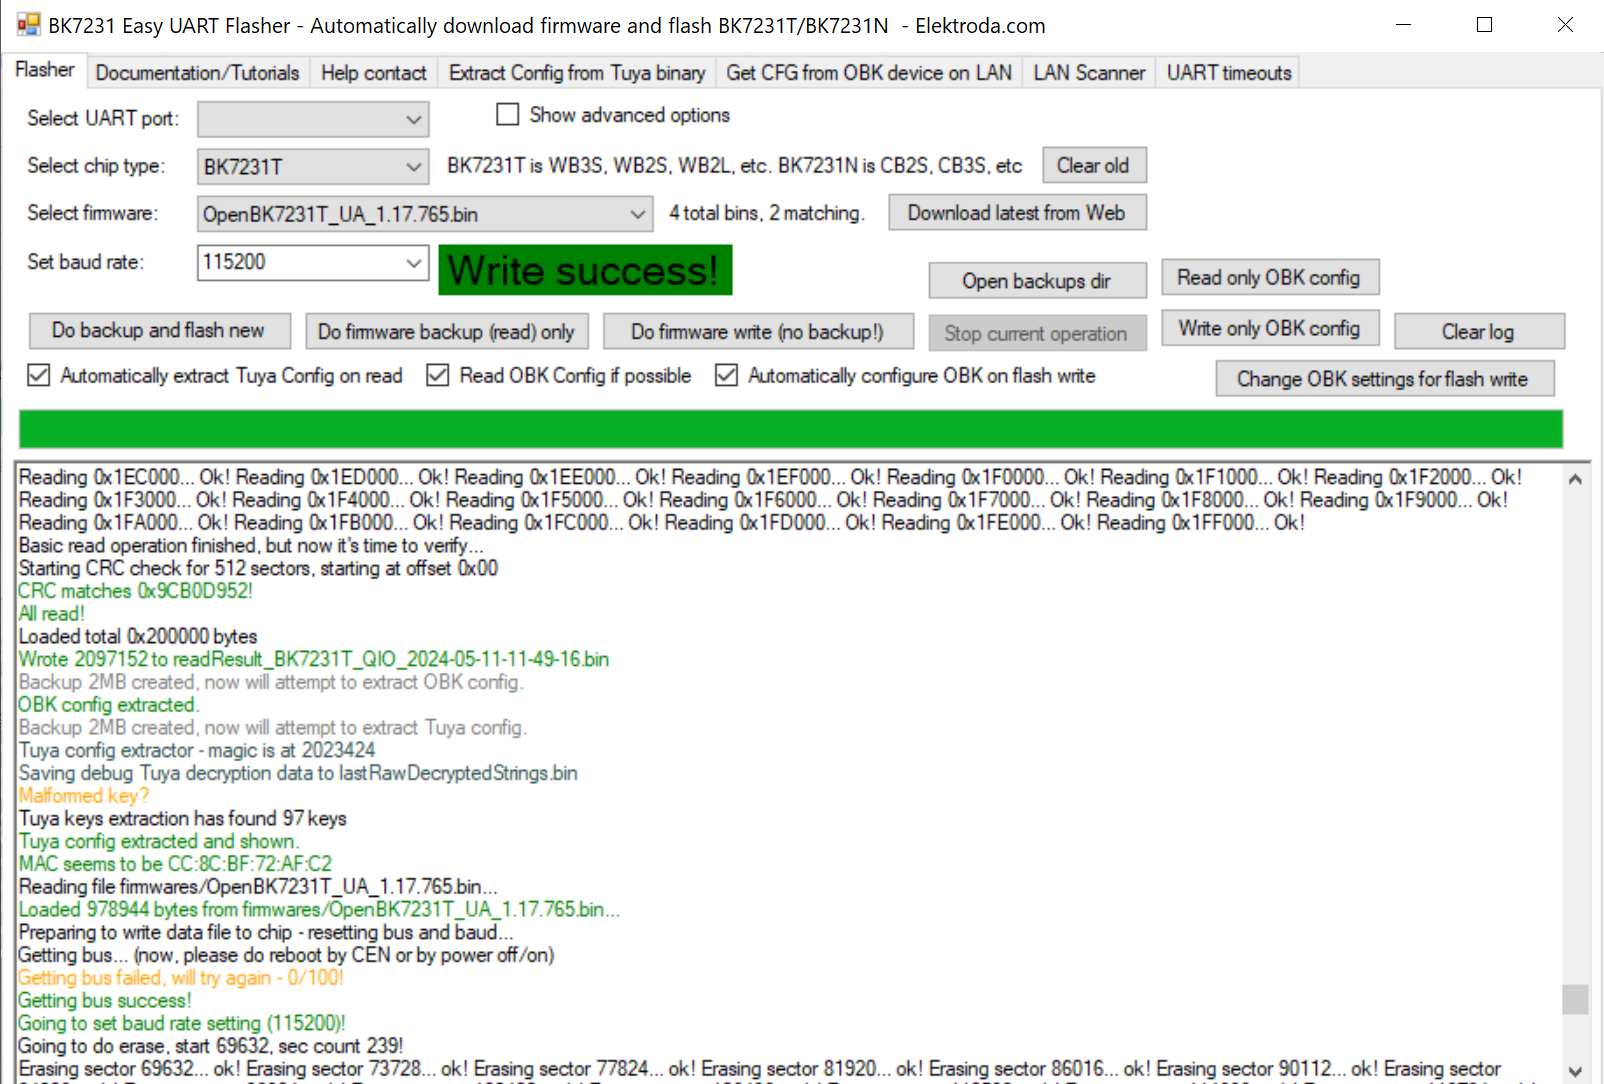Close the BK7231 Easy UART Flasher window
The height and width of the screenshot is (1084, 1604).
pos(1566,25)
